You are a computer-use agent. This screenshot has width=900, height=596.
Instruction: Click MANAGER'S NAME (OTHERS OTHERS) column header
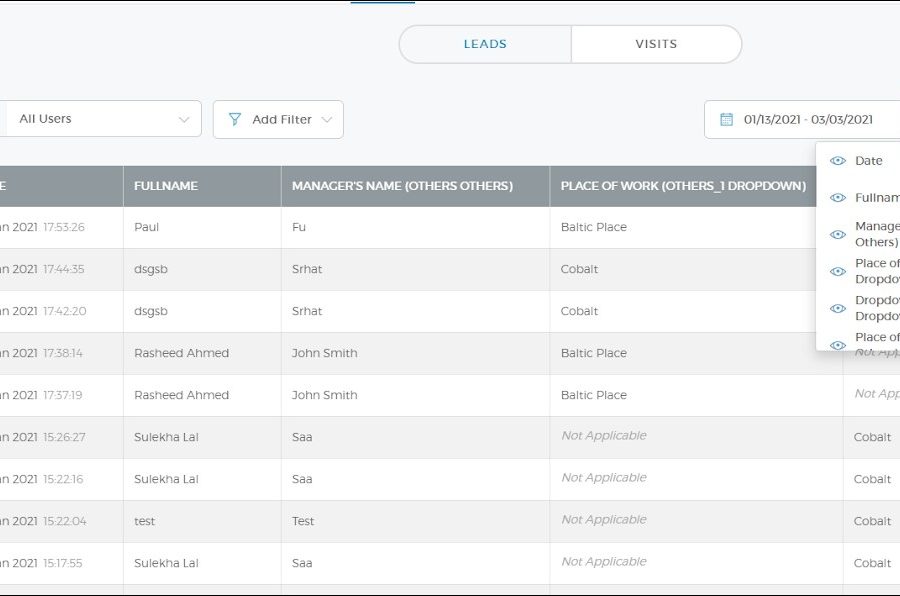pyautogui.click(x=402, y=186)
